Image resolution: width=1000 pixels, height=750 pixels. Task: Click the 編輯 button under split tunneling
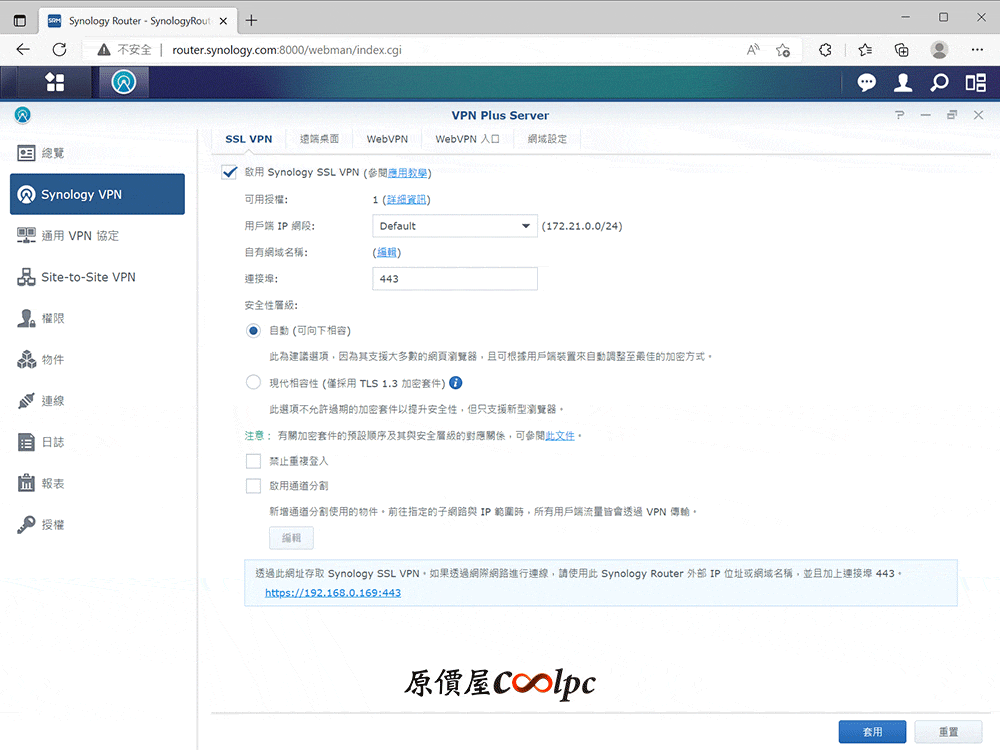tap(291, 538)
